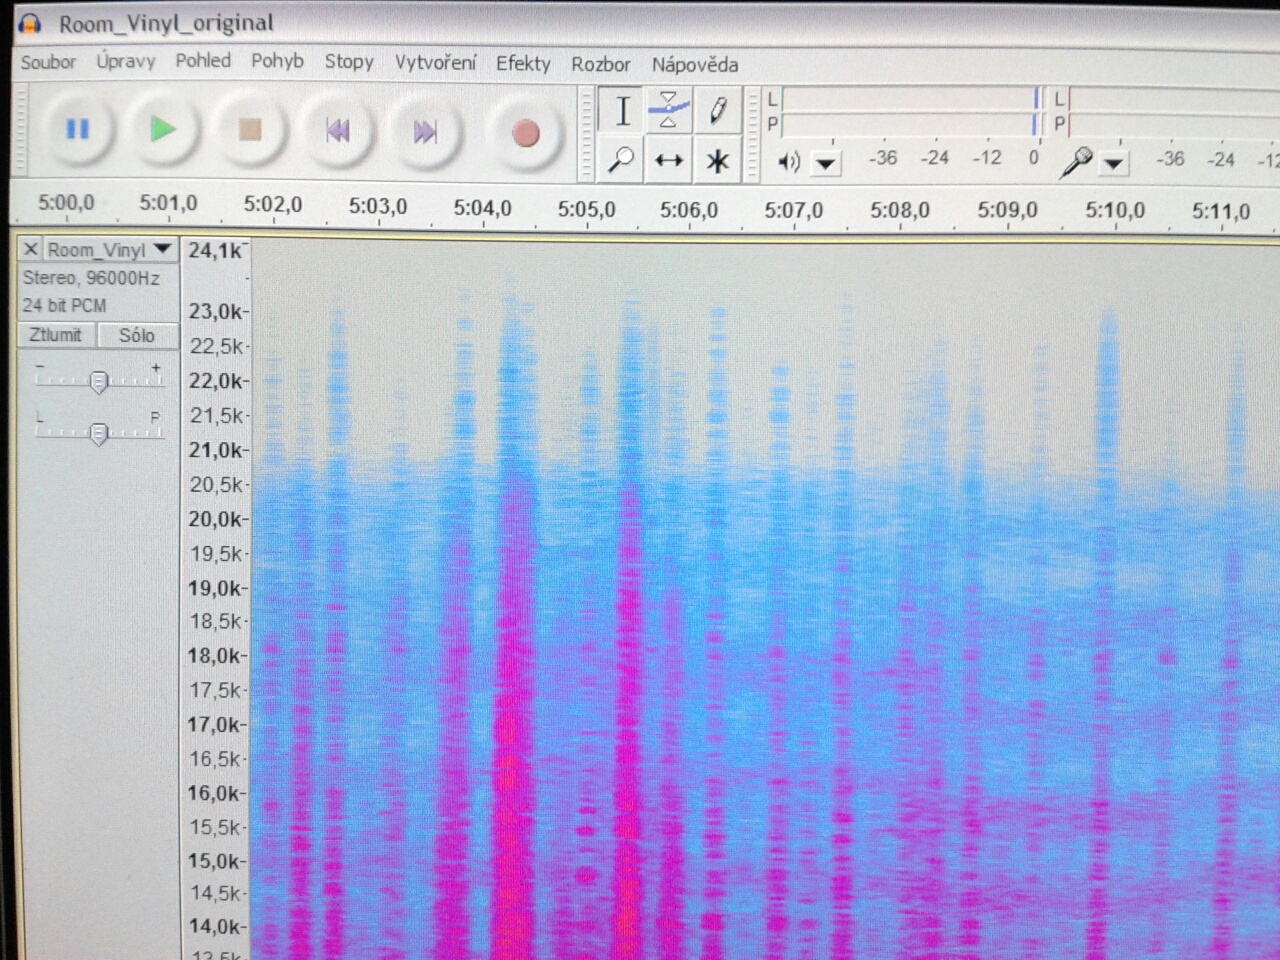Select the Draw pencil tool
This screenshot has width=1280, height=960.
717,111
